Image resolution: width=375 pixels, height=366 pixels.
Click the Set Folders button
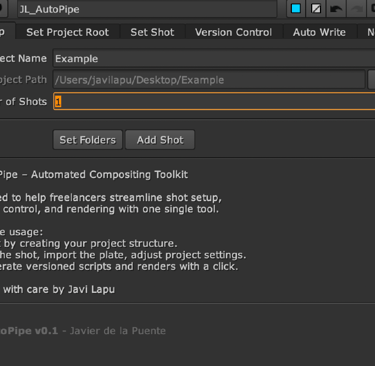(88, 140)
